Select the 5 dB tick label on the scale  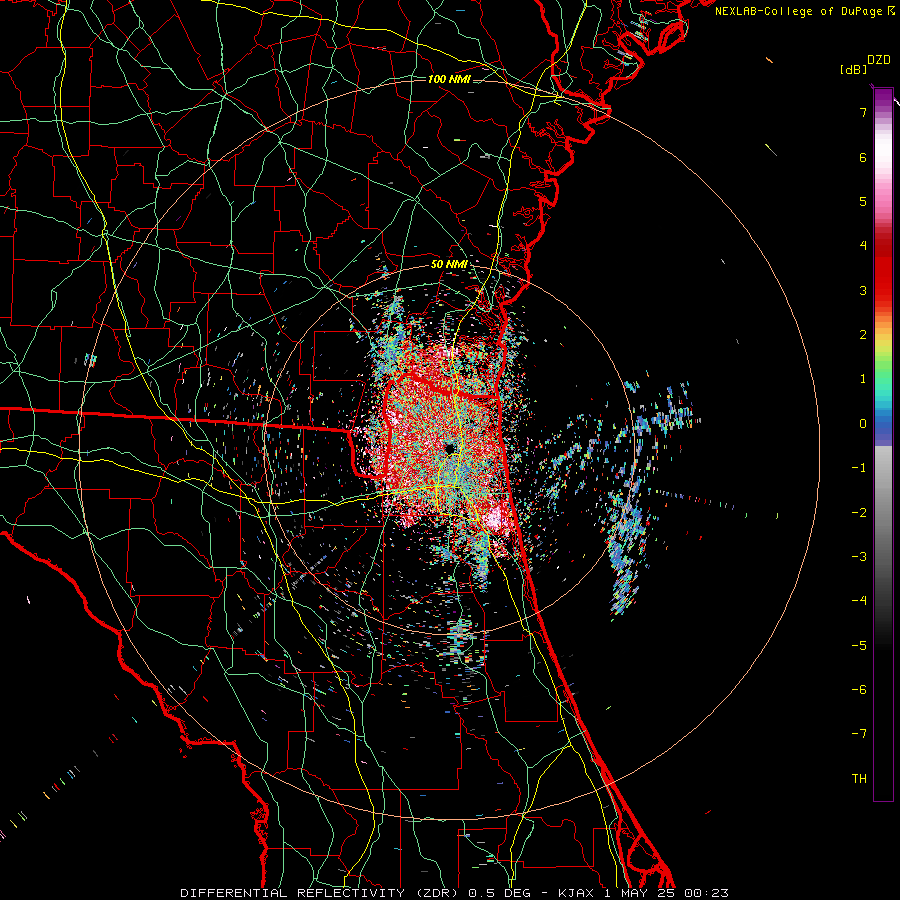coord(863,201)
